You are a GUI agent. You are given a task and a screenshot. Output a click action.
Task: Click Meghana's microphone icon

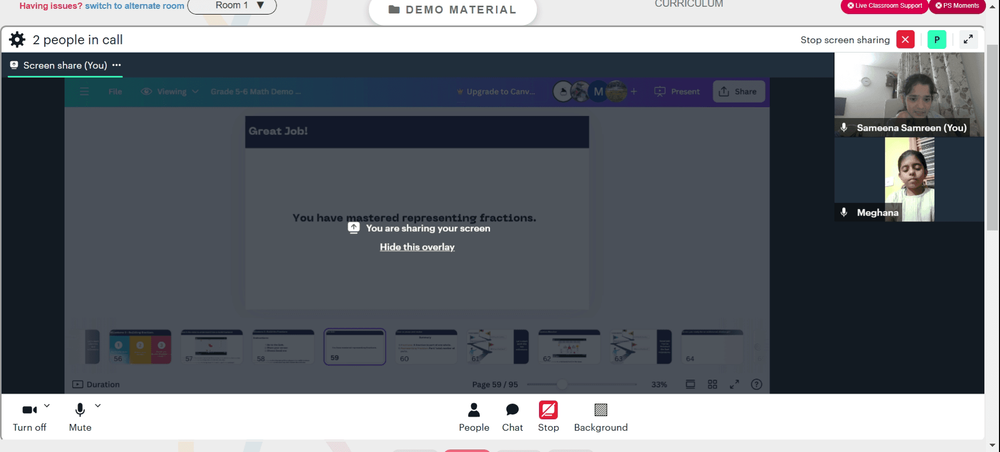coord(844,213)
